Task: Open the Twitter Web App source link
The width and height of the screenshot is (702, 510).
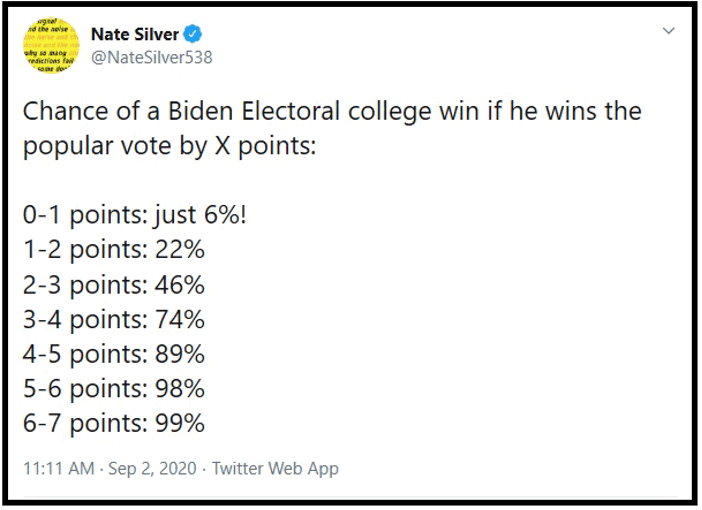Action: click(x=275, y=468)
